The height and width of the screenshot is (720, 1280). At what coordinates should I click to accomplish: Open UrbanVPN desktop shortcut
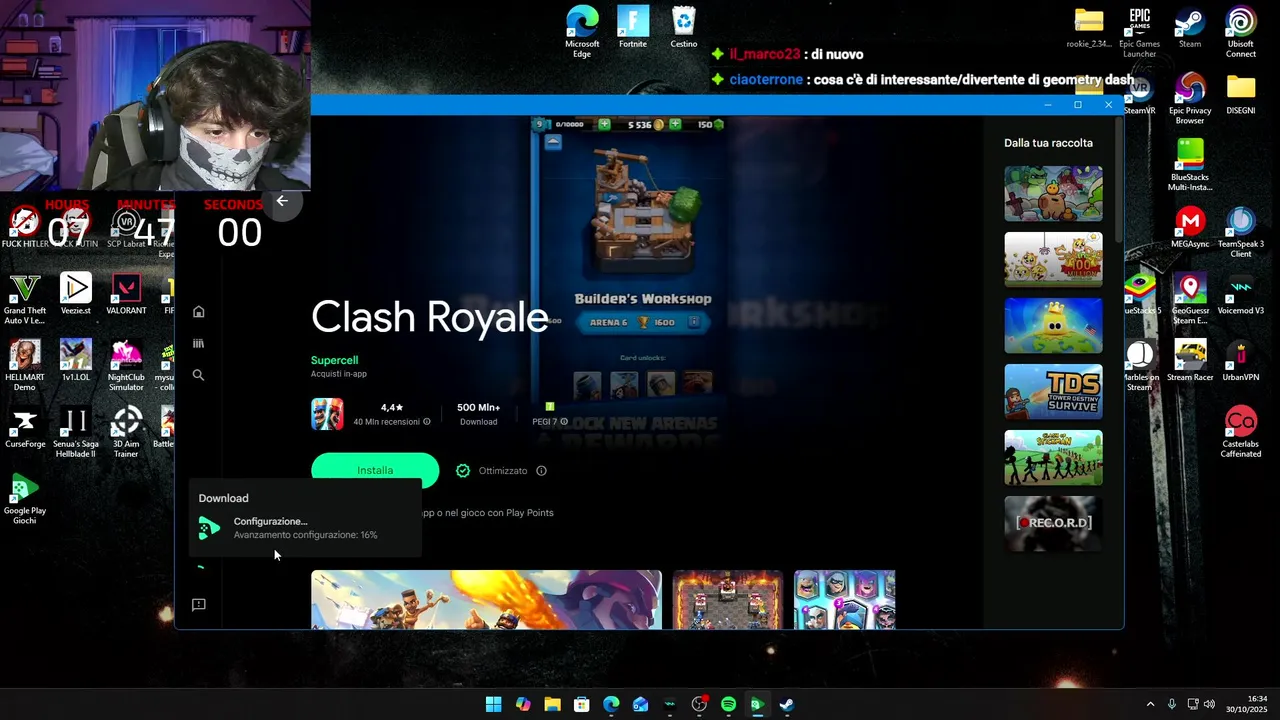[x=1241, y=361]
